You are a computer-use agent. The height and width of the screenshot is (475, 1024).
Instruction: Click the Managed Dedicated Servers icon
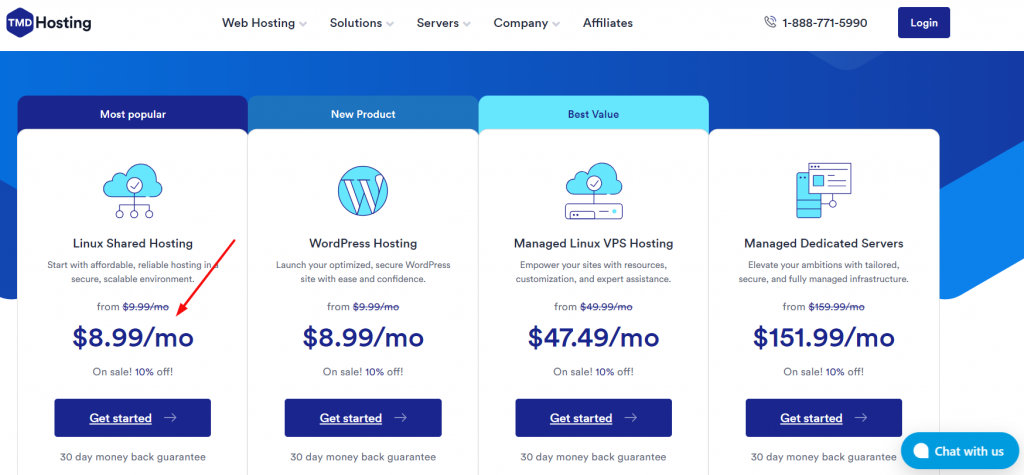tap(823, 190)
